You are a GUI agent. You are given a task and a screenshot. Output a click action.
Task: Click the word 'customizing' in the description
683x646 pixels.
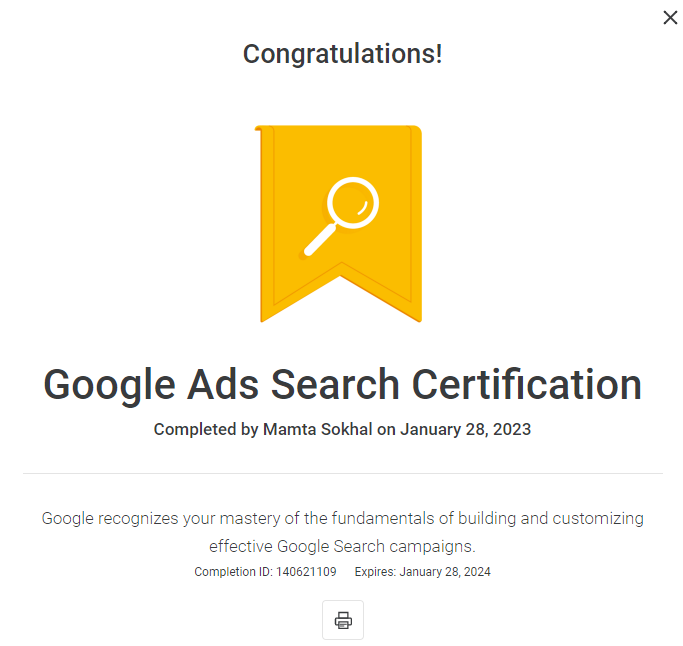(598, 518)
